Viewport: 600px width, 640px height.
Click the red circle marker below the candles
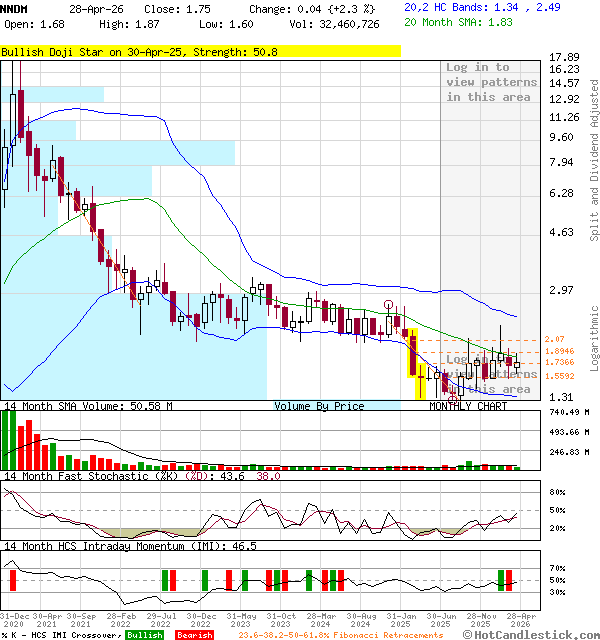pyautogui.click(x=453, y=398)
